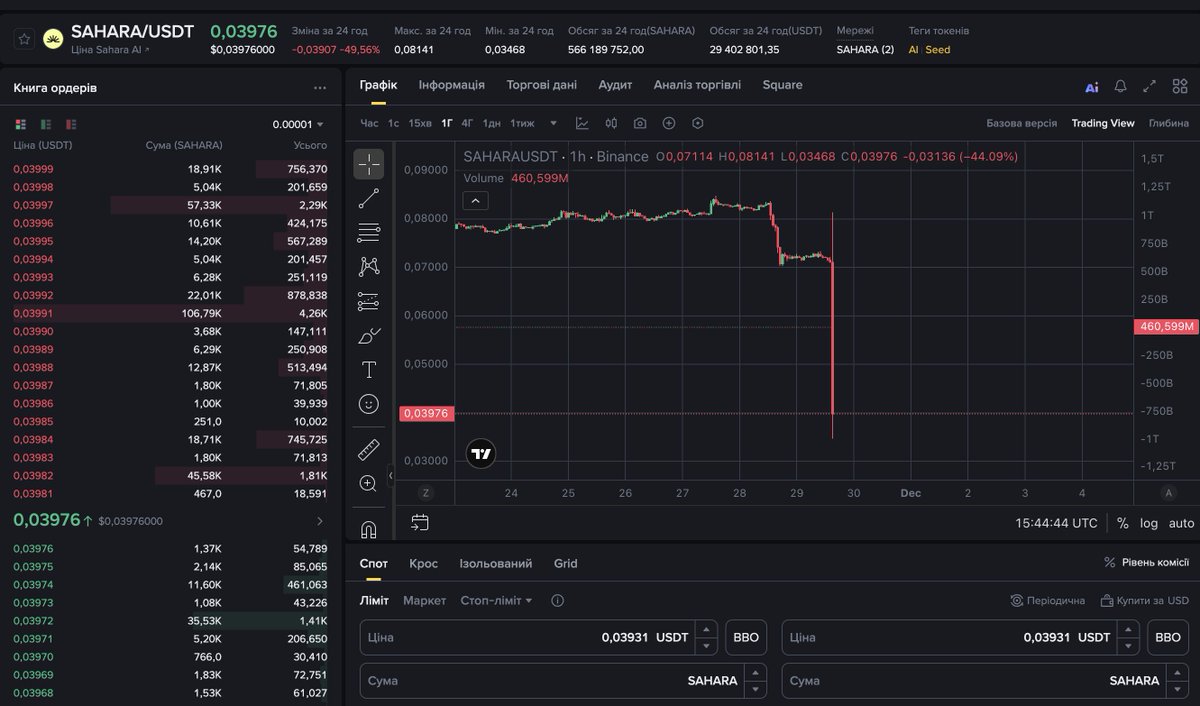Open Рівень комісії link
The height and width of the screenshot is (706, 1200).
(1146, 563)
